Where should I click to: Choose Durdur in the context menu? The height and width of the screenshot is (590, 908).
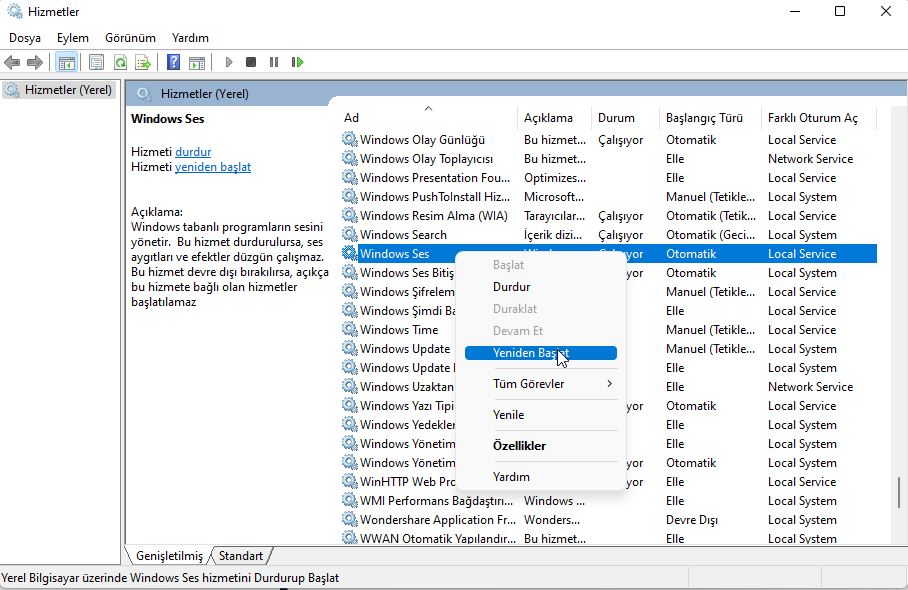point(541,287)
